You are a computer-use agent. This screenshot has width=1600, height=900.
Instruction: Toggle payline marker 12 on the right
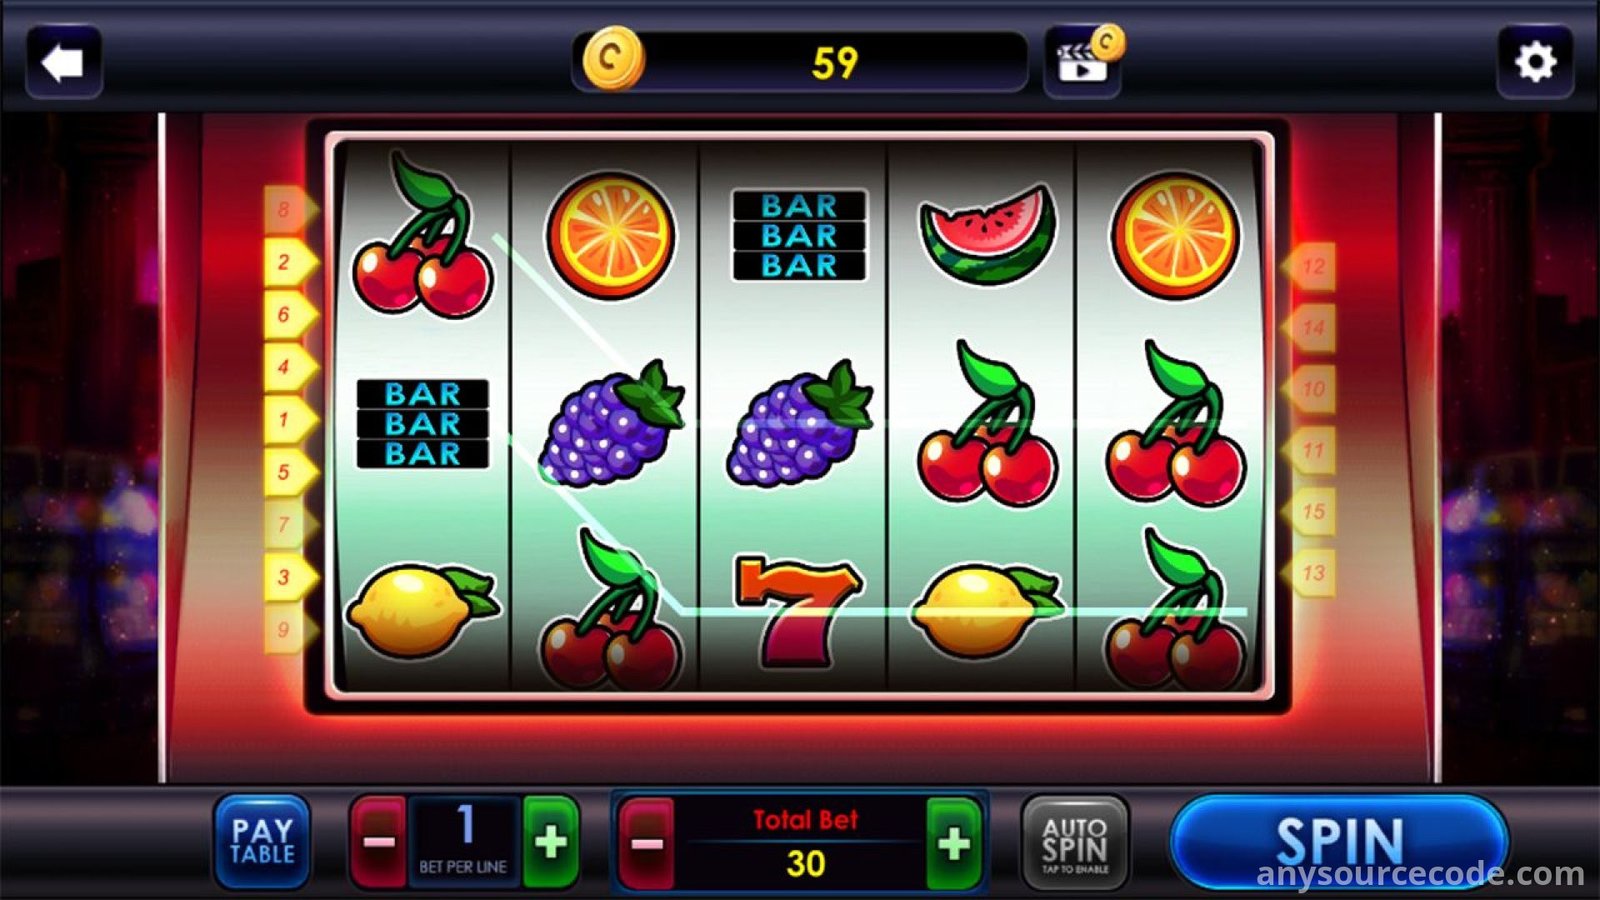[1310, 266]
